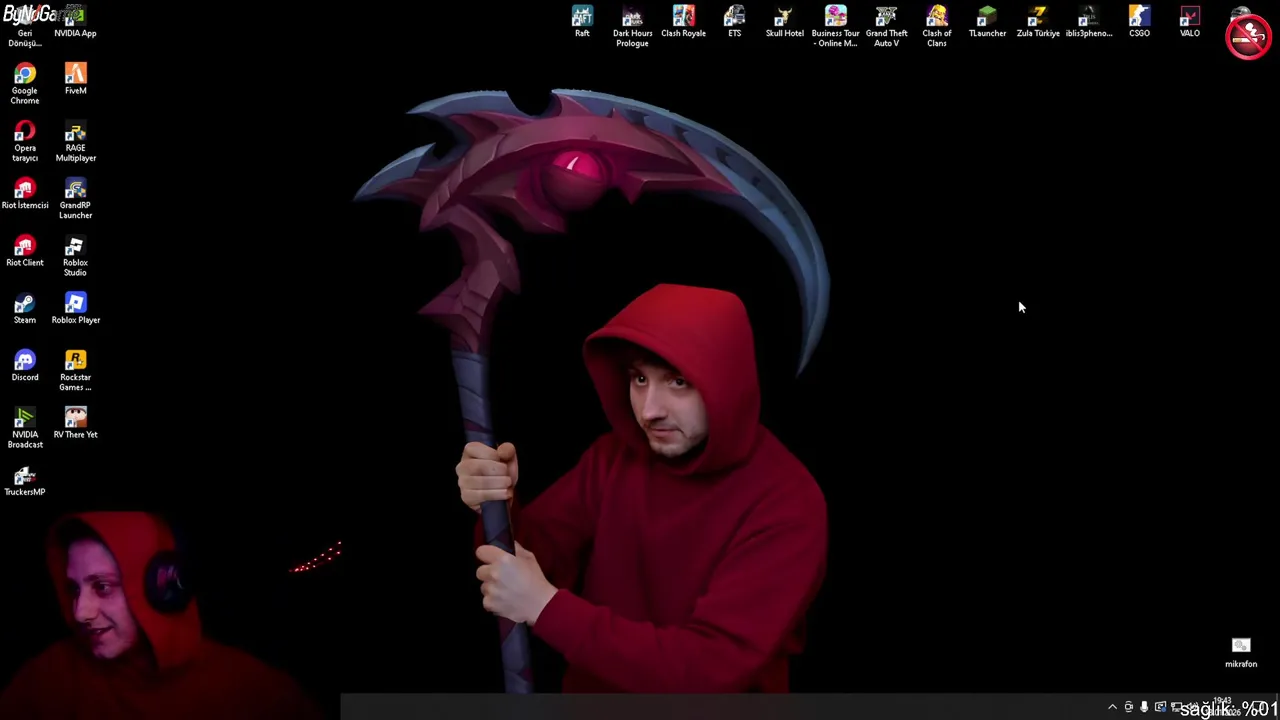This screenshot has width=1280, height=720.
Task: Select the RV There Yet icon
Action: 75,422
